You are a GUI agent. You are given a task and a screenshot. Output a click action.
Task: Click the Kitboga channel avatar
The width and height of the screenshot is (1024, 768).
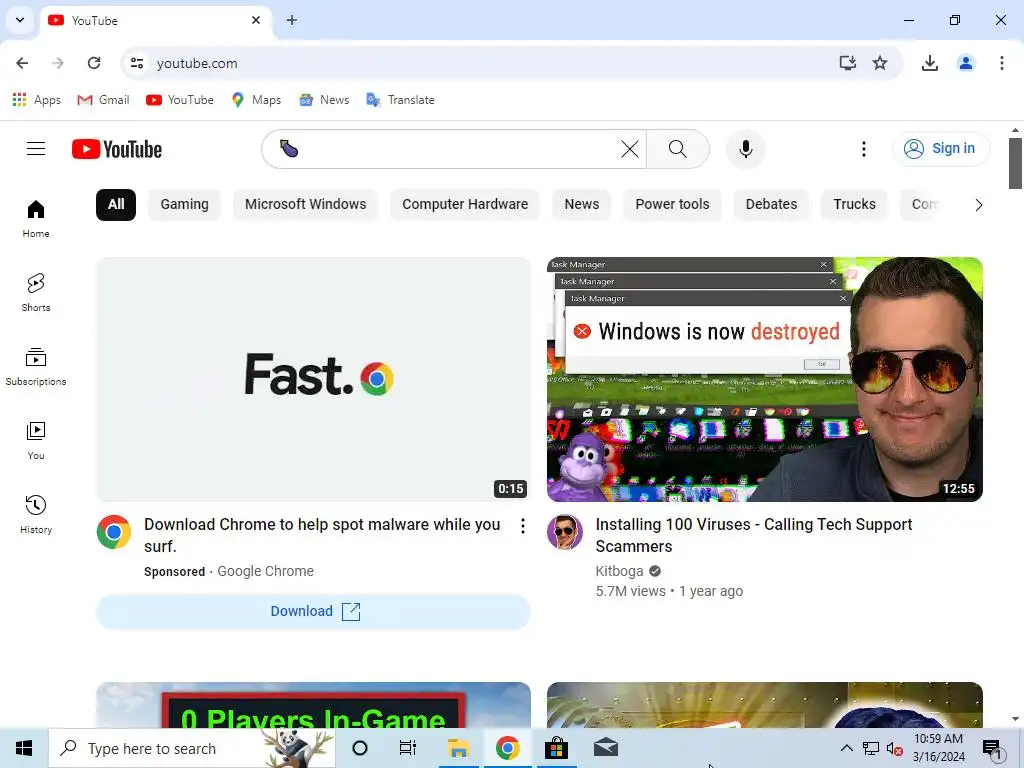(565, 532)
